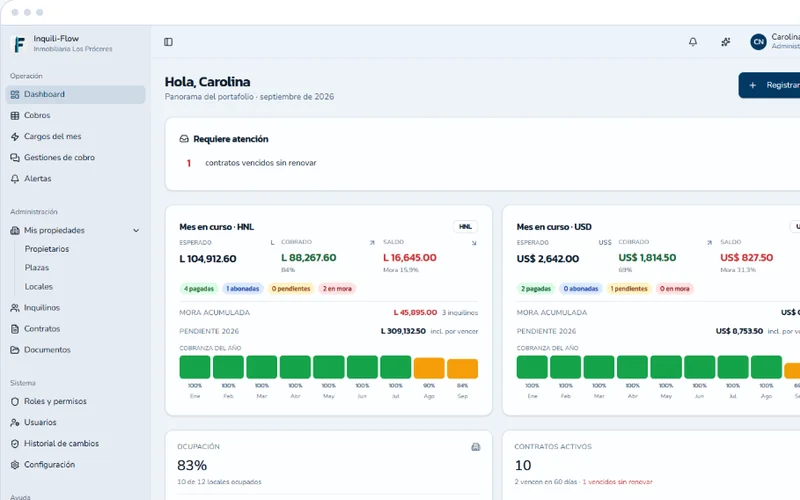Open the notifications bell in header

[x=693, y=42]
